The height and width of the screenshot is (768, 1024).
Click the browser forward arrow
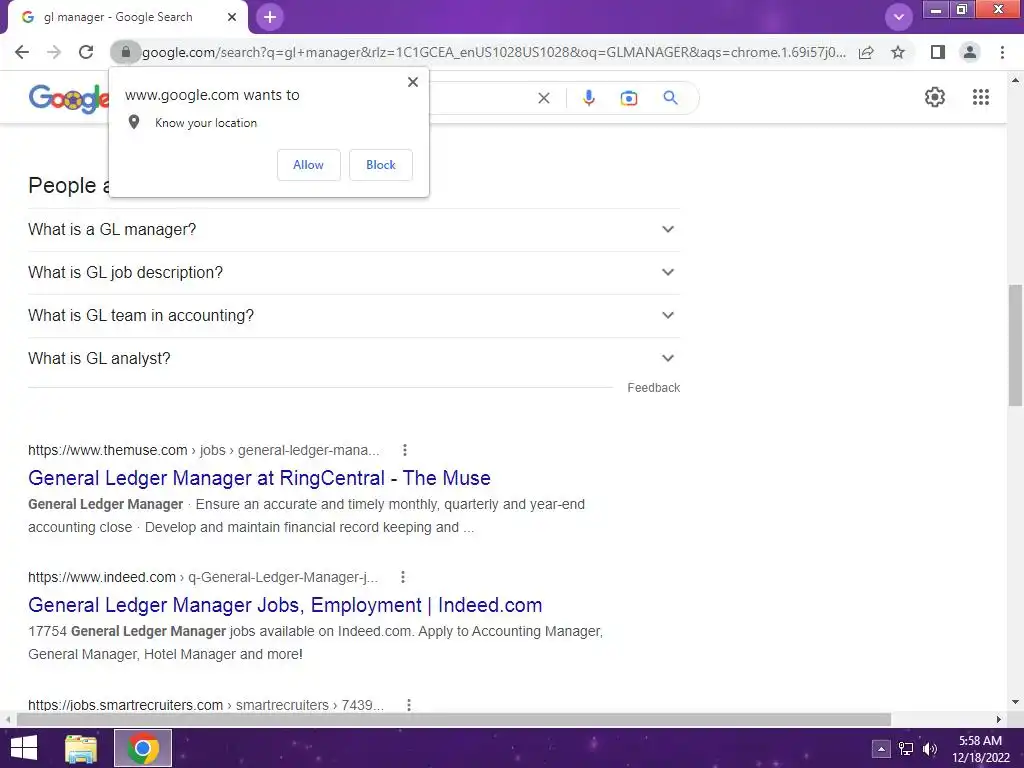[x=54, y=52]
